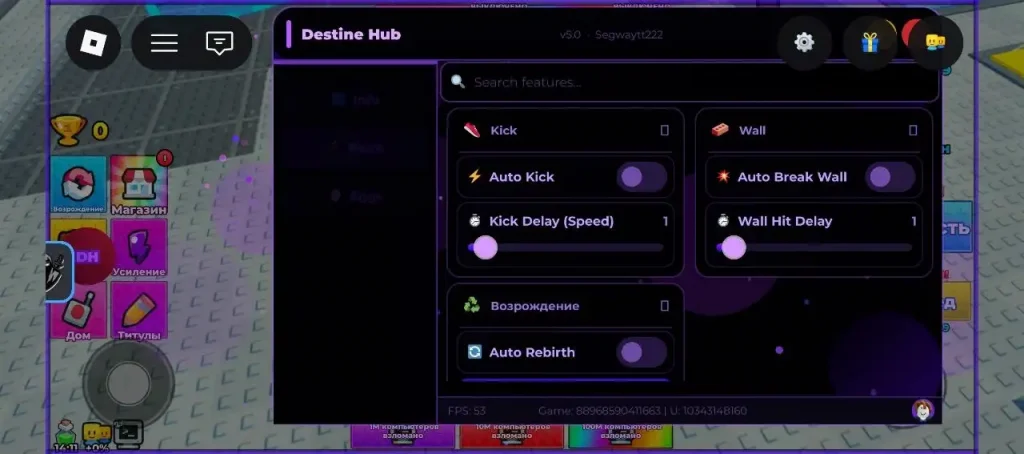Collapse the Возрождение section in hub
The image size is (1024, 454).
pyautogui.click(x=664, y=306)
